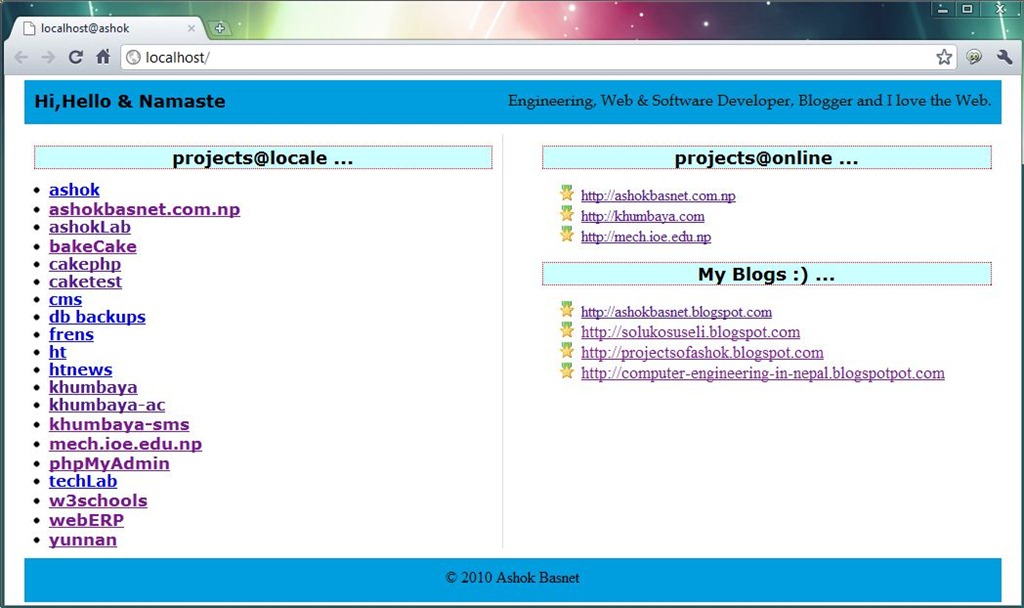Select the localhost@ashok tab
Viewport: 1024px width, 608px height.
point(85,29)
